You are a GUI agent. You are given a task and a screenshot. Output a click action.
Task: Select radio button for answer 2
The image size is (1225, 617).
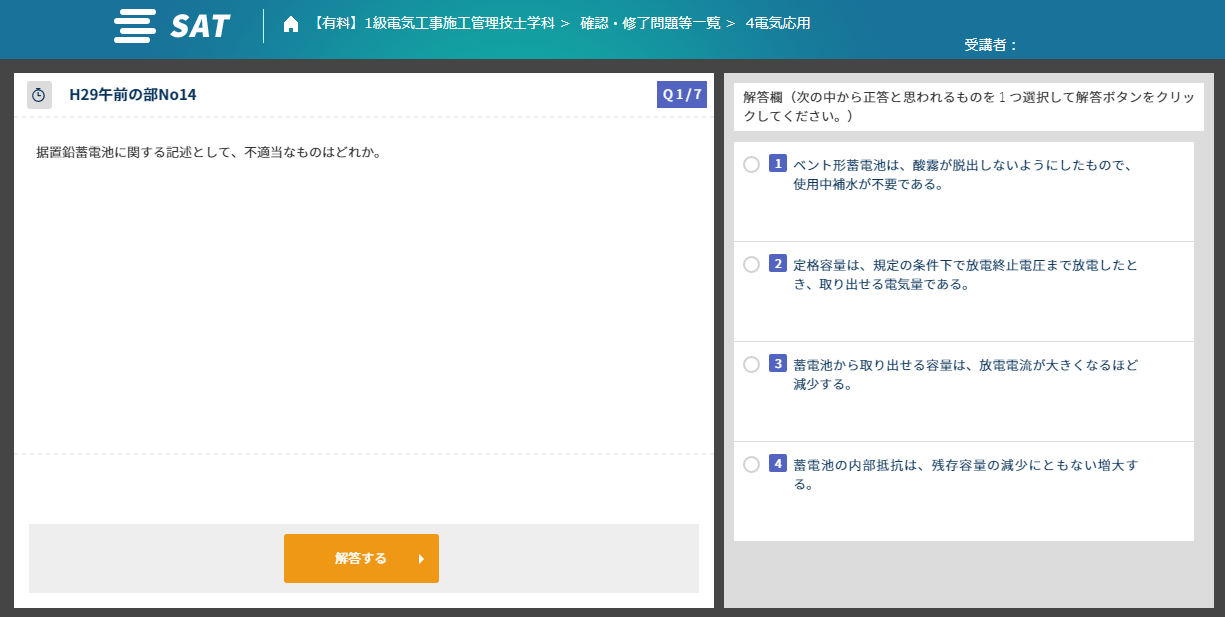click(752, 264)
